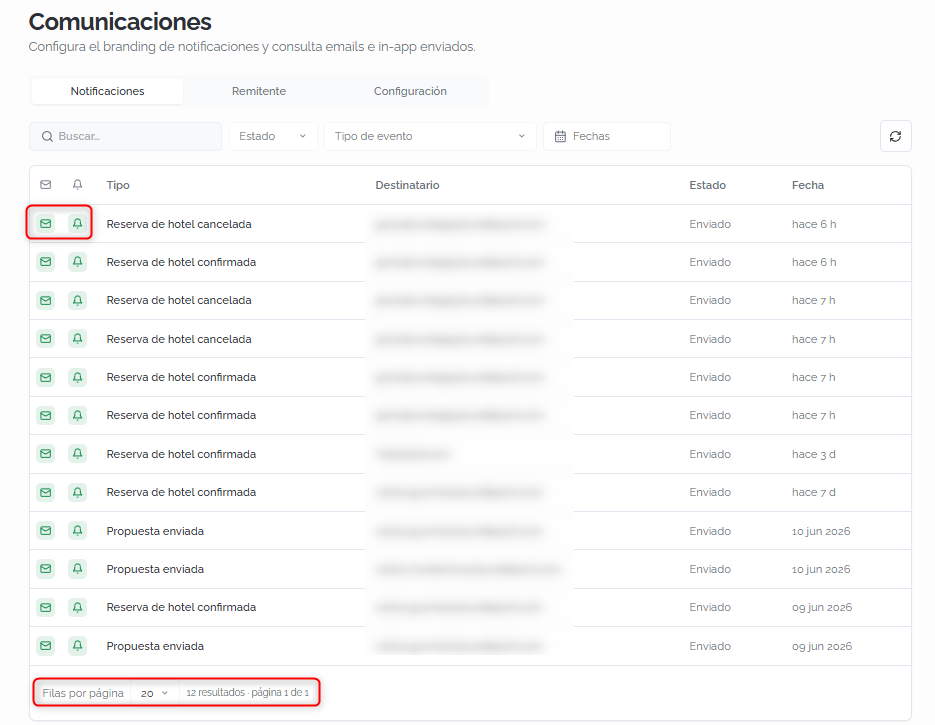This screenshot has height=725, width=935.
Task: Click the Estado column header
Action: tap(707, 185)
